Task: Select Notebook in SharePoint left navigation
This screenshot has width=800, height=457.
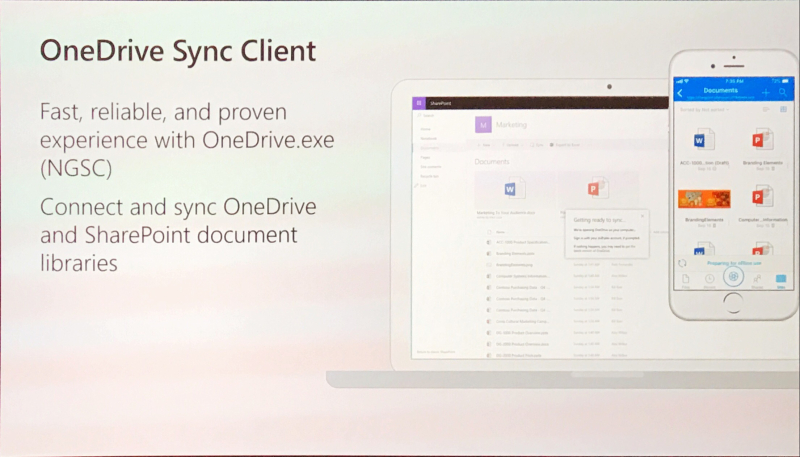Action: 429,138
